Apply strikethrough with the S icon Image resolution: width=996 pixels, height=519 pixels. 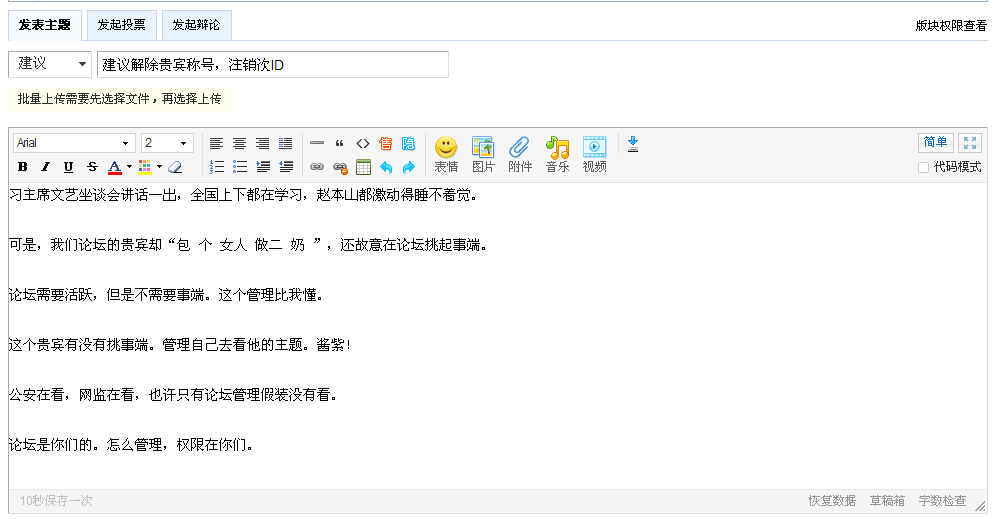pos(92,167)
